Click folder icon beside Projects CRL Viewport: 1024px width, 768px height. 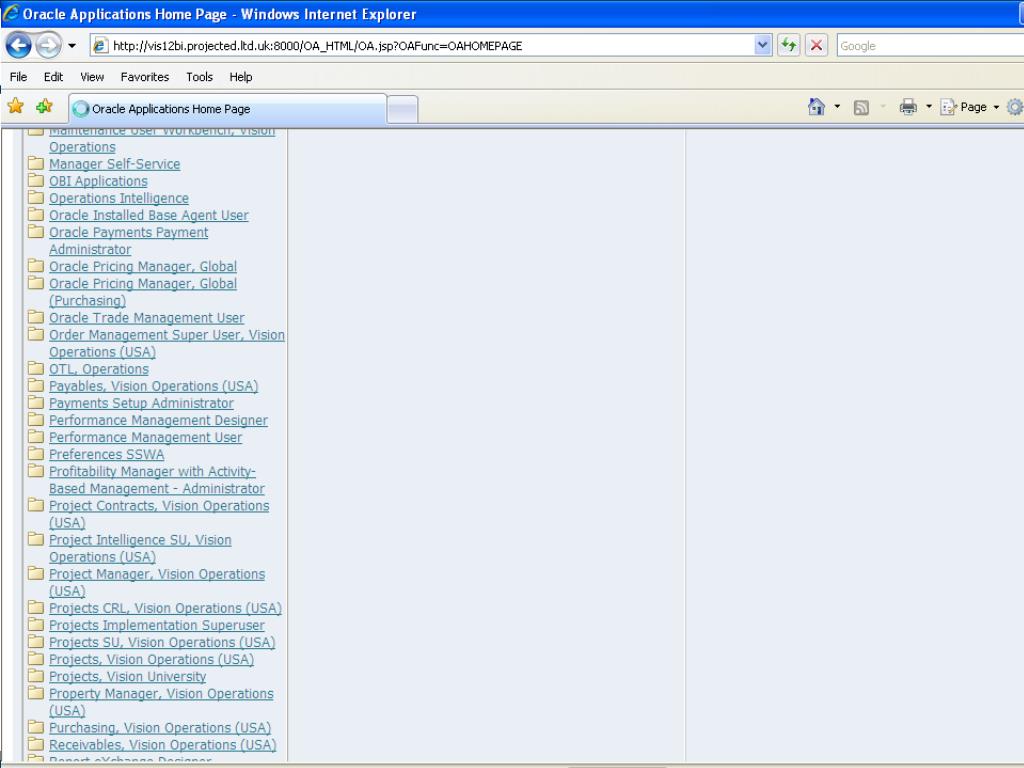36,607
